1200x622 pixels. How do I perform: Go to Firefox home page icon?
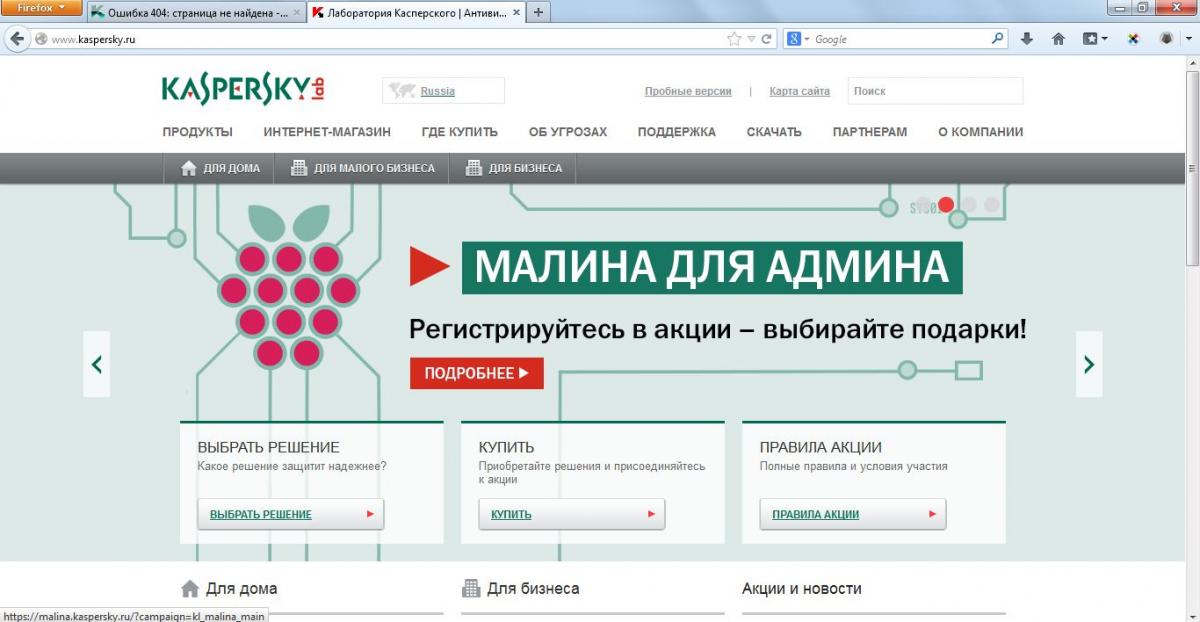pyautogui.click(x=1058, y=39)
